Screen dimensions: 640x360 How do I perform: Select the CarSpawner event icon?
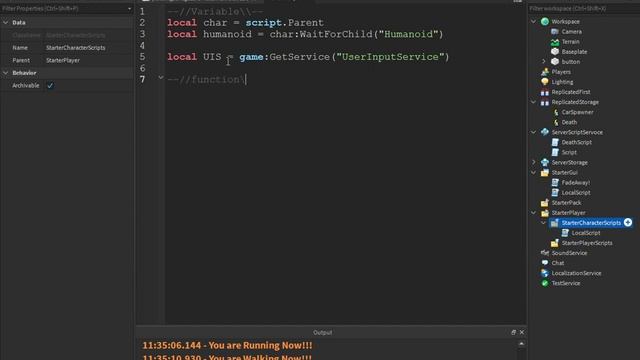point(555,112)
